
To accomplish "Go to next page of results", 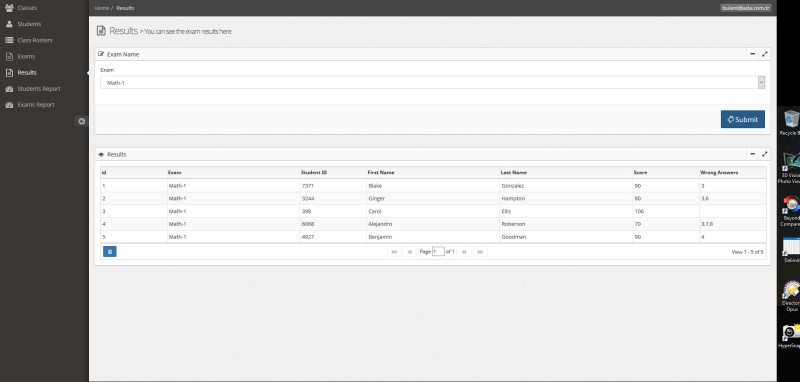I will 464,251.
